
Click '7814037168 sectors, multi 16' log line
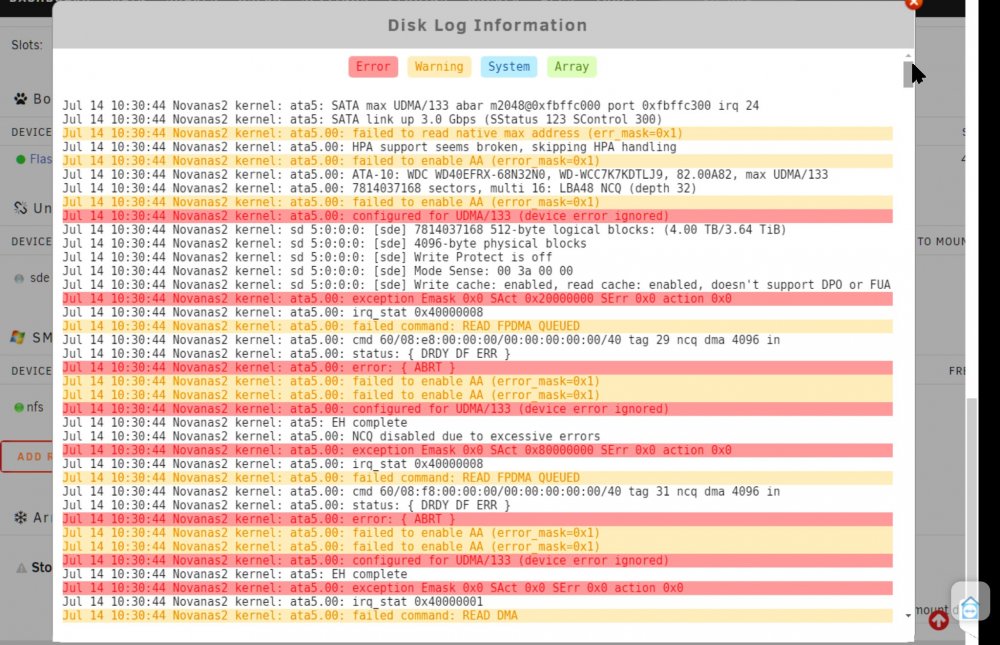click(379, 188)
